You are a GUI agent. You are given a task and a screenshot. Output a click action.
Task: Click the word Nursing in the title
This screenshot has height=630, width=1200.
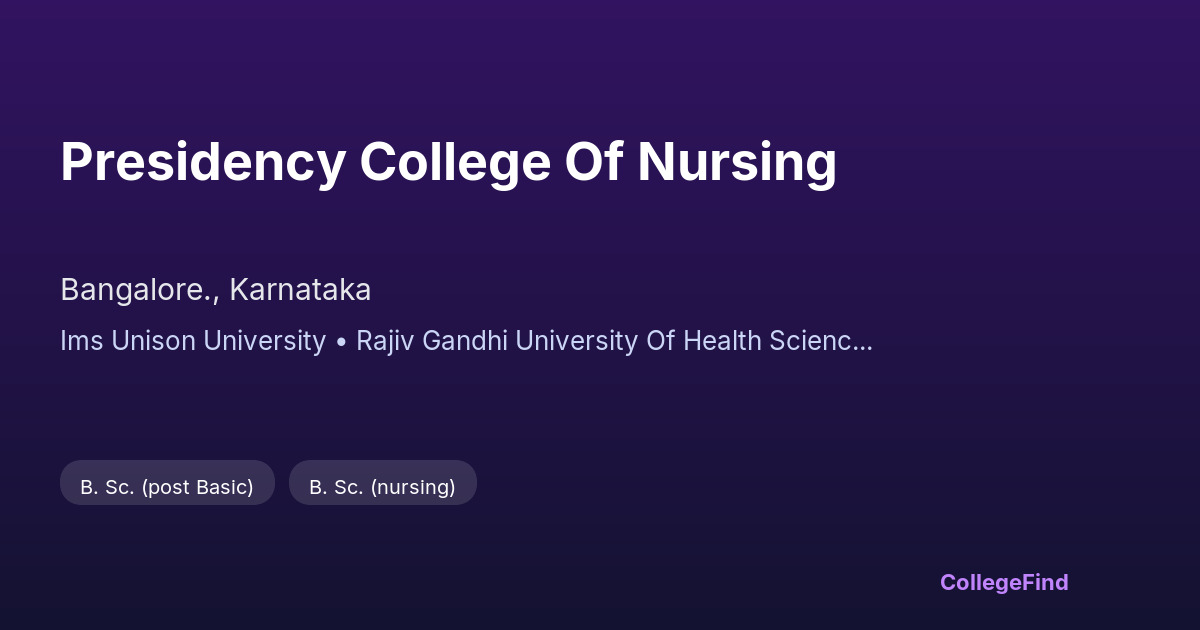tap(736, 162)
